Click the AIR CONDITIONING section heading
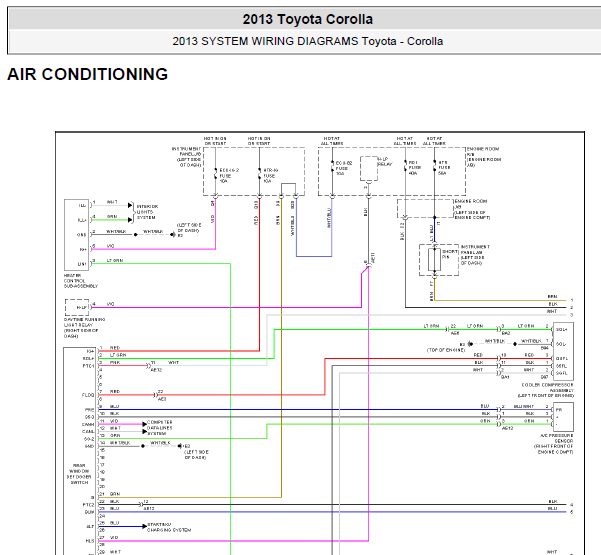The image size is (601, 555). (x=87, y=74)
